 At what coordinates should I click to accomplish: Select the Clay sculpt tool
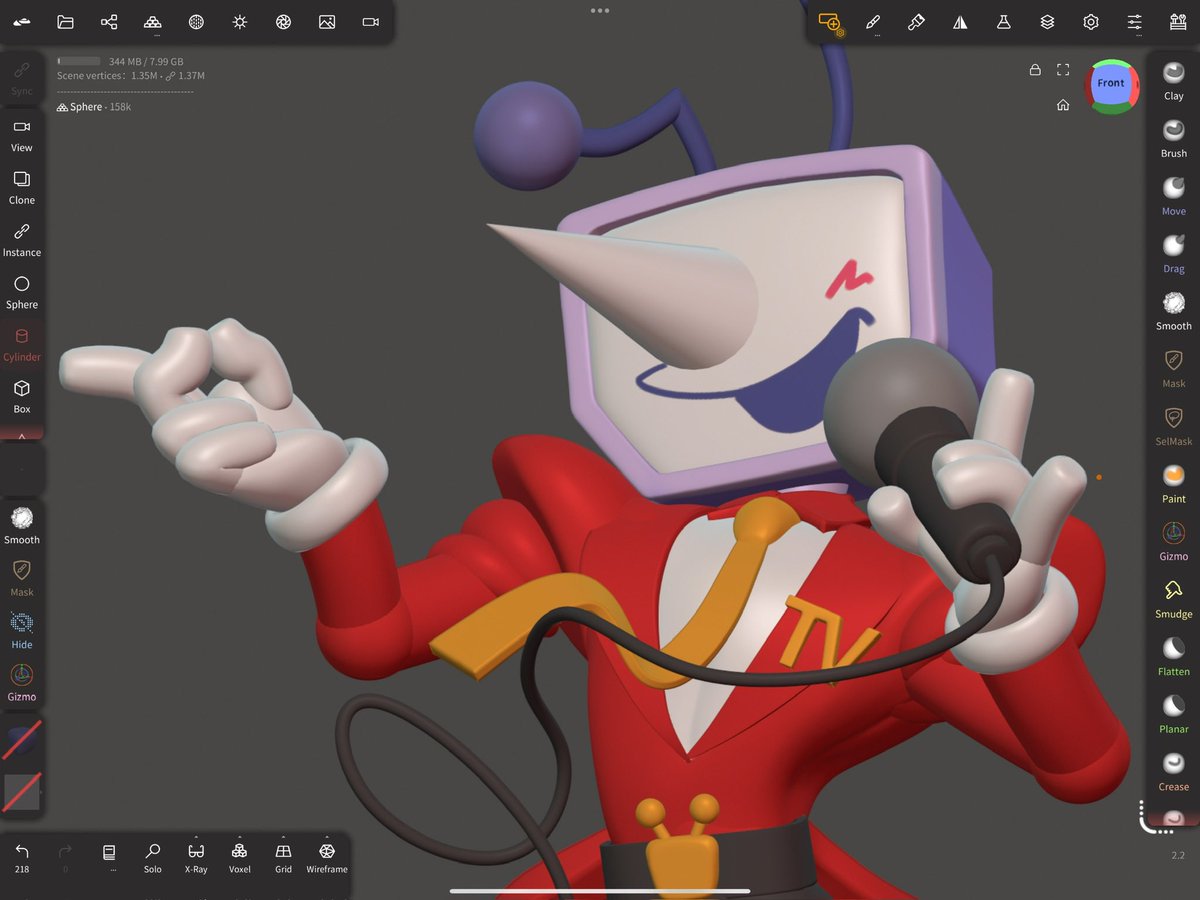tap(1174, 80)
